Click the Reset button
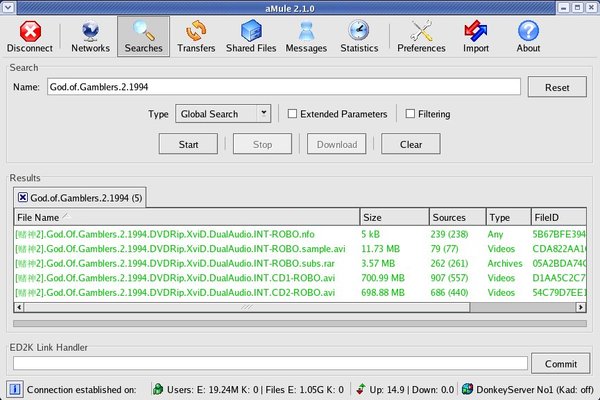The image size is (600, 400). (557, 87)
